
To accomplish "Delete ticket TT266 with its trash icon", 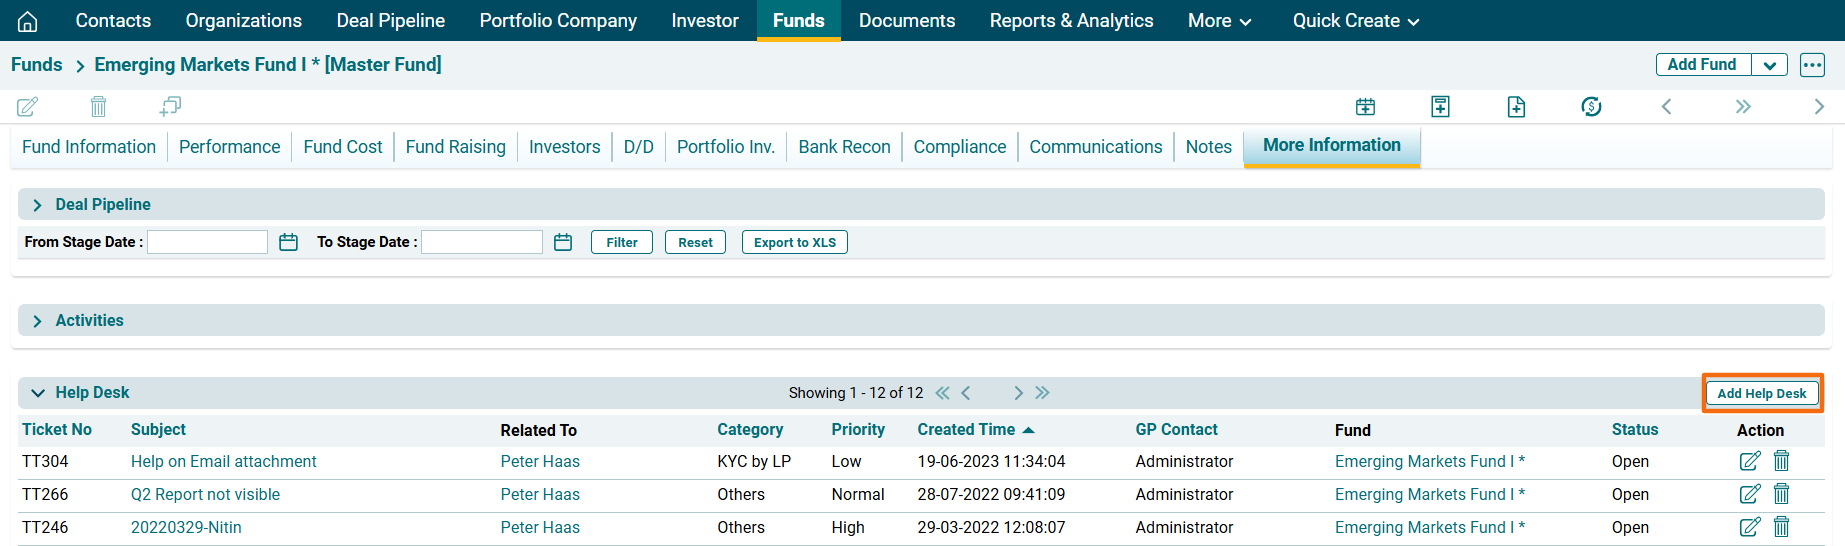I will coord(1781,494).
